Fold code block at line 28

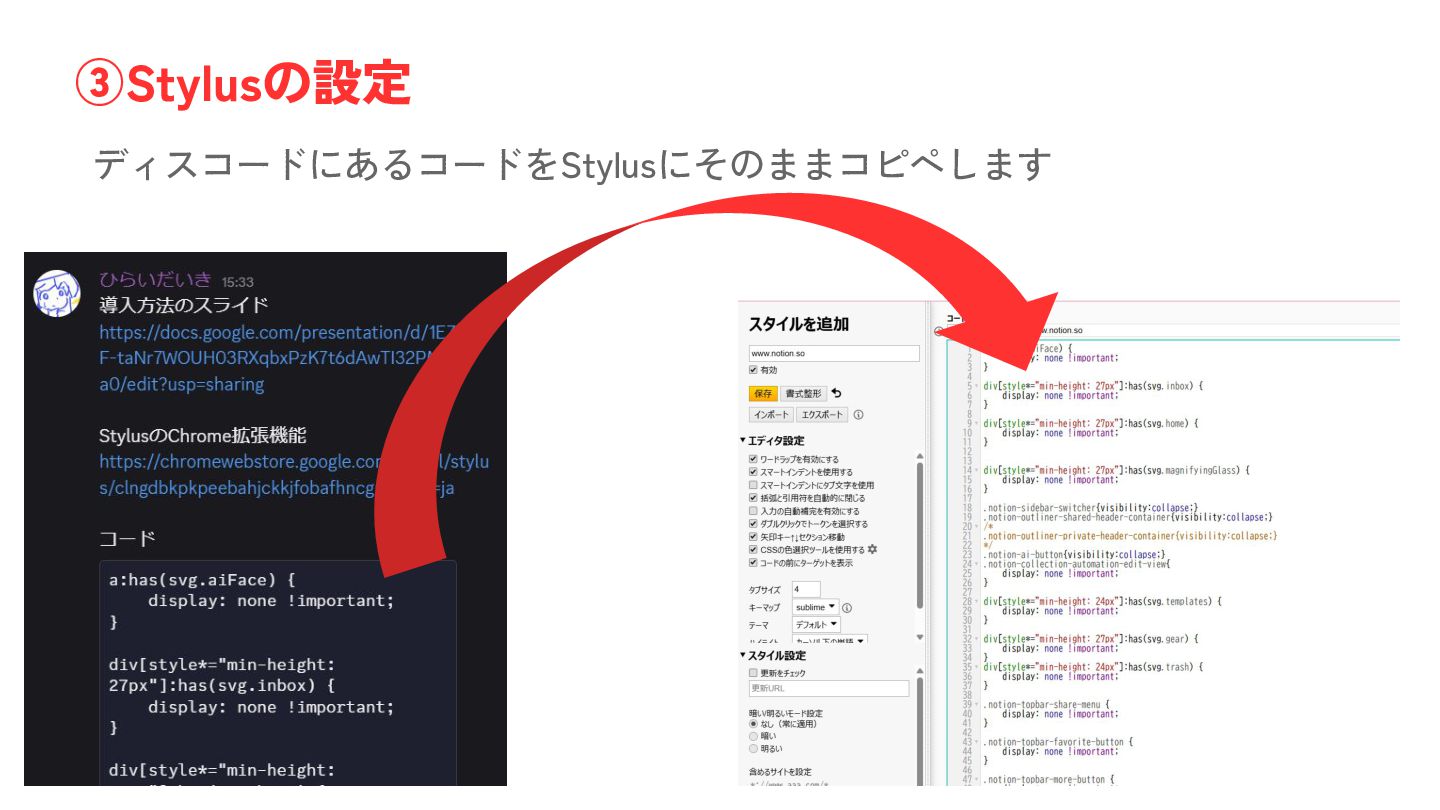point(978,601)
